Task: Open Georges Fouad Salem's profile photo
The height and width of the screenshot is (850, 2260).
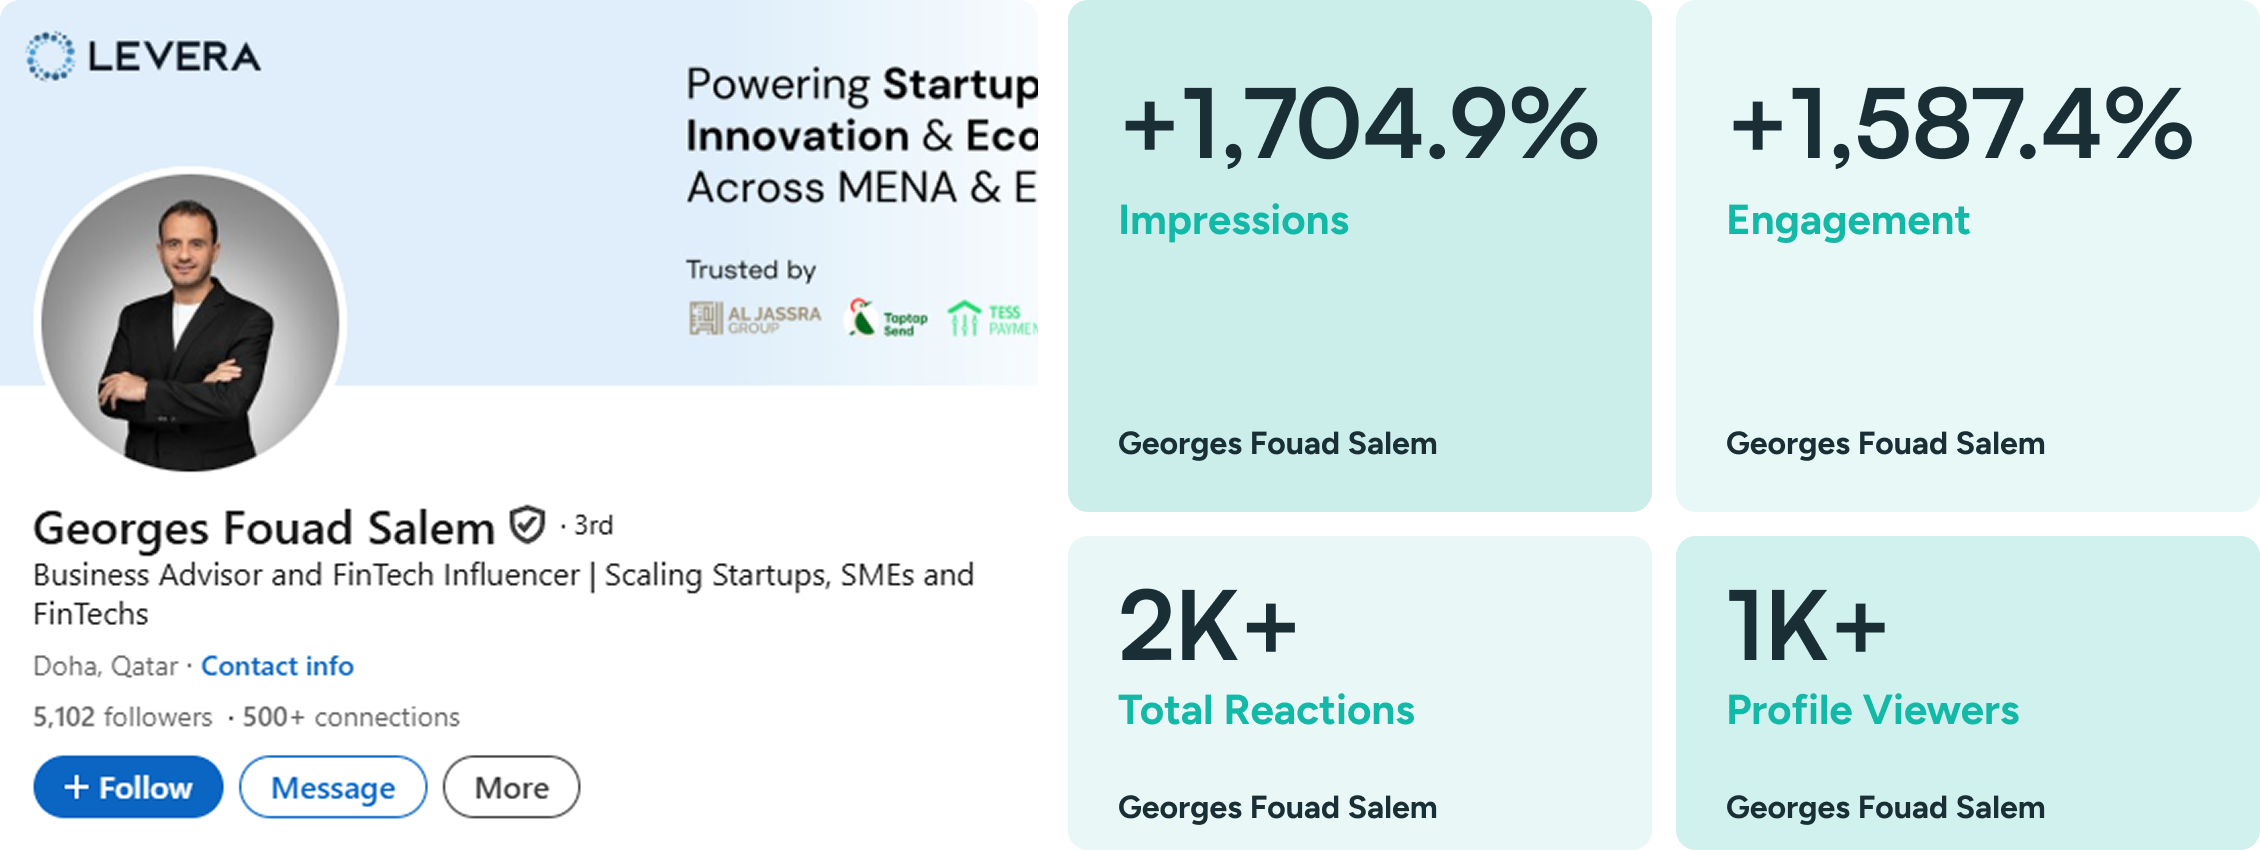Action: tap(190, 322)
